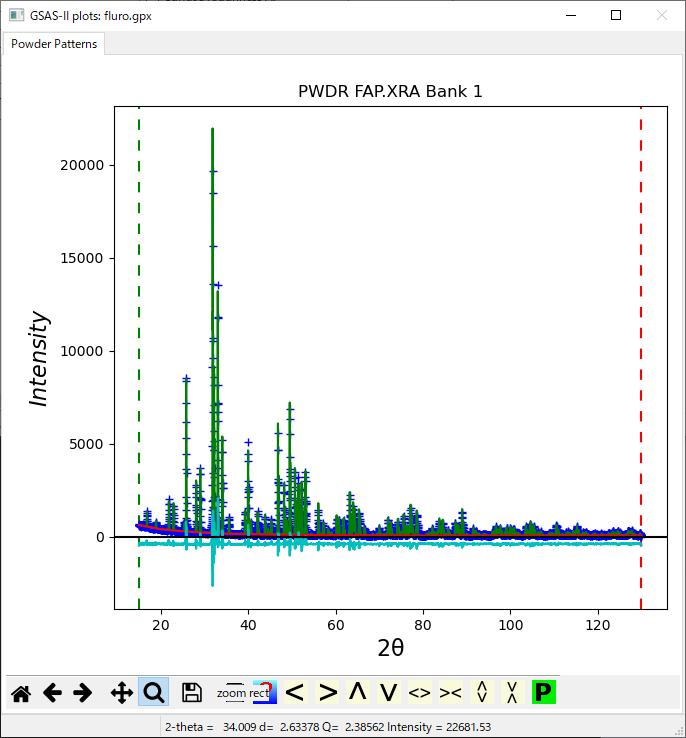Toggle the Pan four-arrow tool
Image resolution: width=686 pixels, height=738 pixels.
[x=122, y=692]
